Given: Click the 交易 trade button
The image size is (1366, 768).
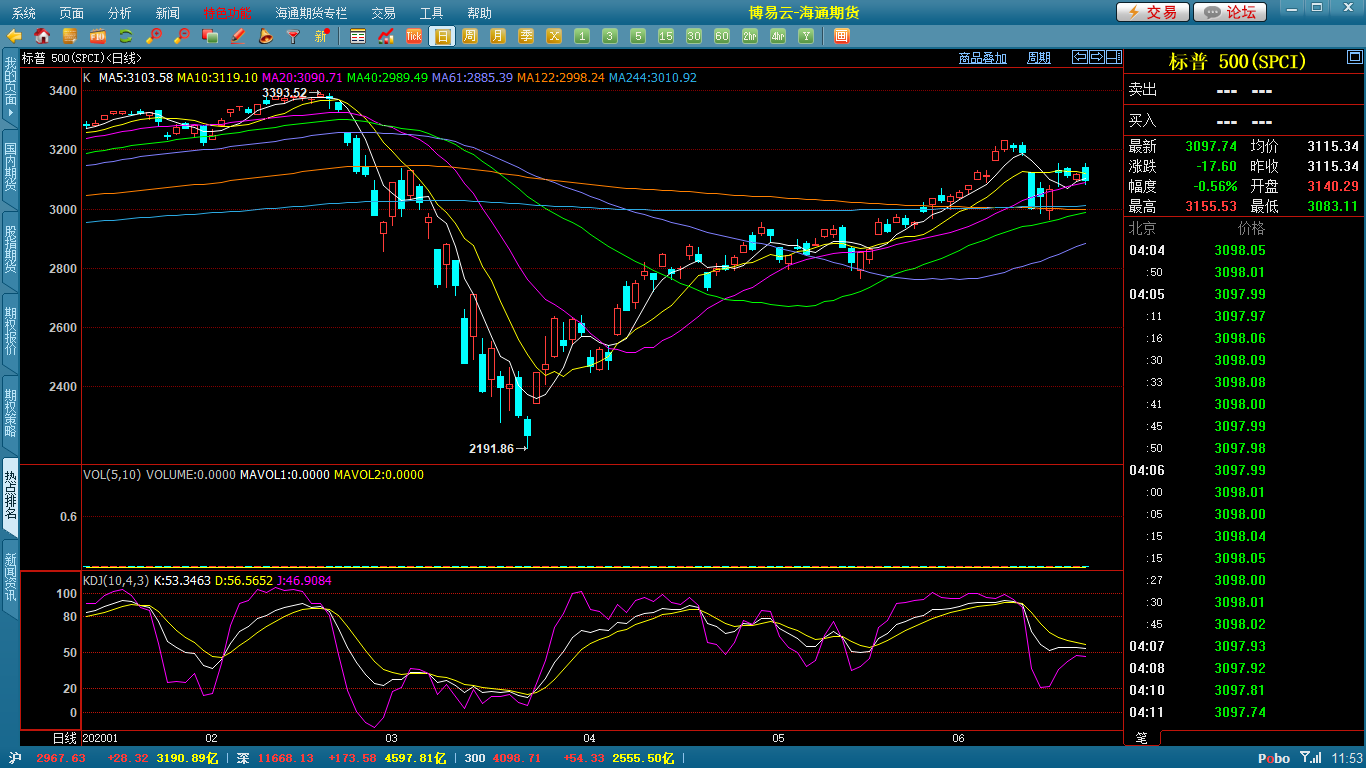Looking at the screenshot, I should click(x=1153, y=12).
